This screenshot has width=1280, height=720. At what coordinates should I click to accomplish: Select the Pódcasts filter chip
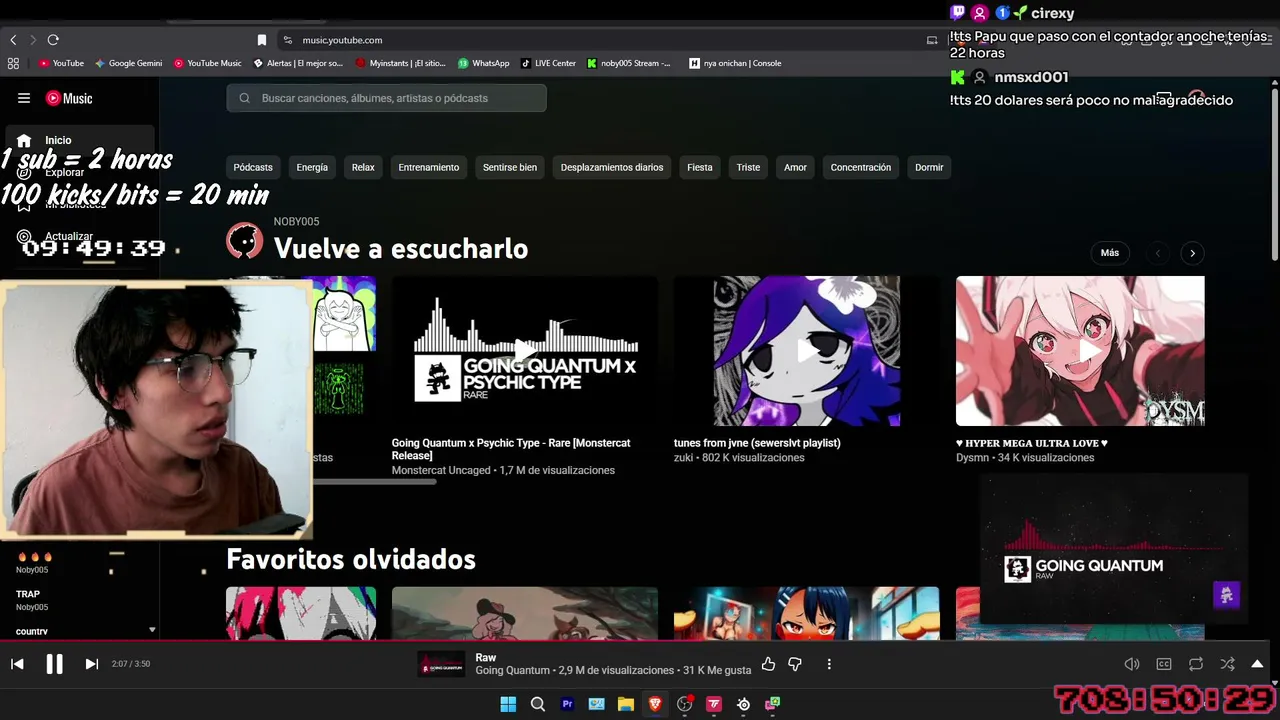coord(253,167)
